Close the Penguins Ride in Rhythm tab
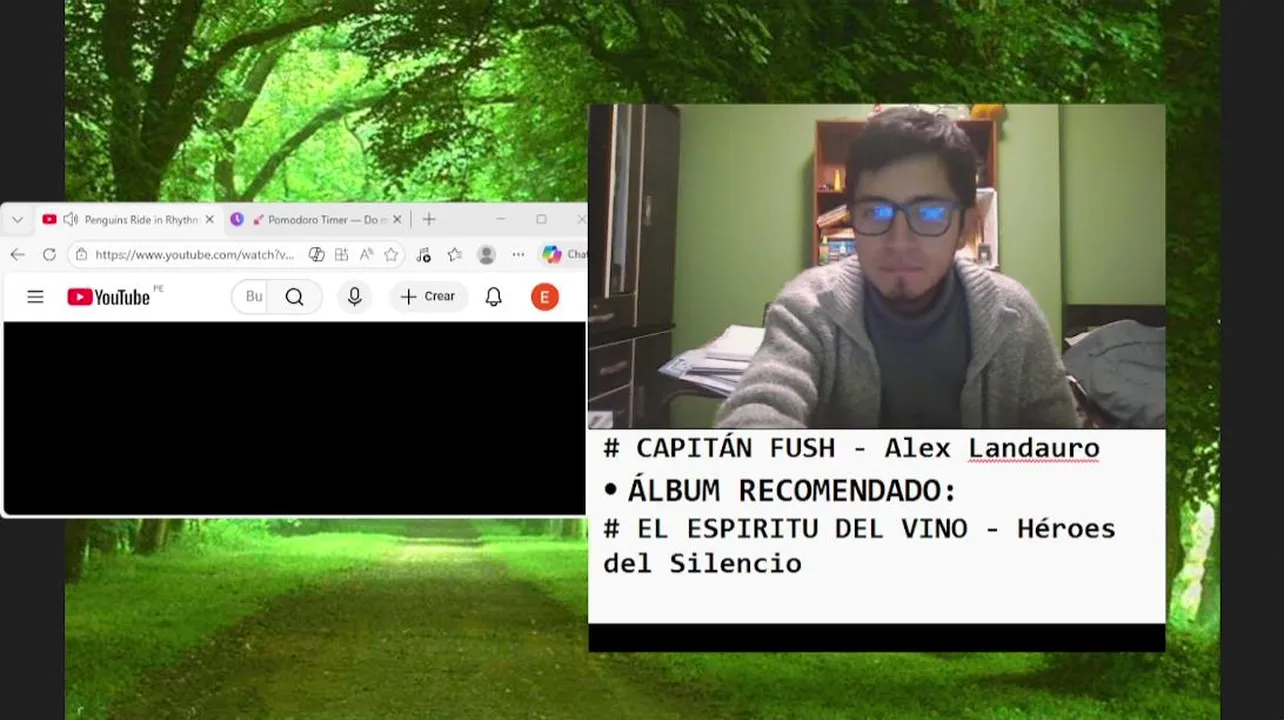 [209, 220]
